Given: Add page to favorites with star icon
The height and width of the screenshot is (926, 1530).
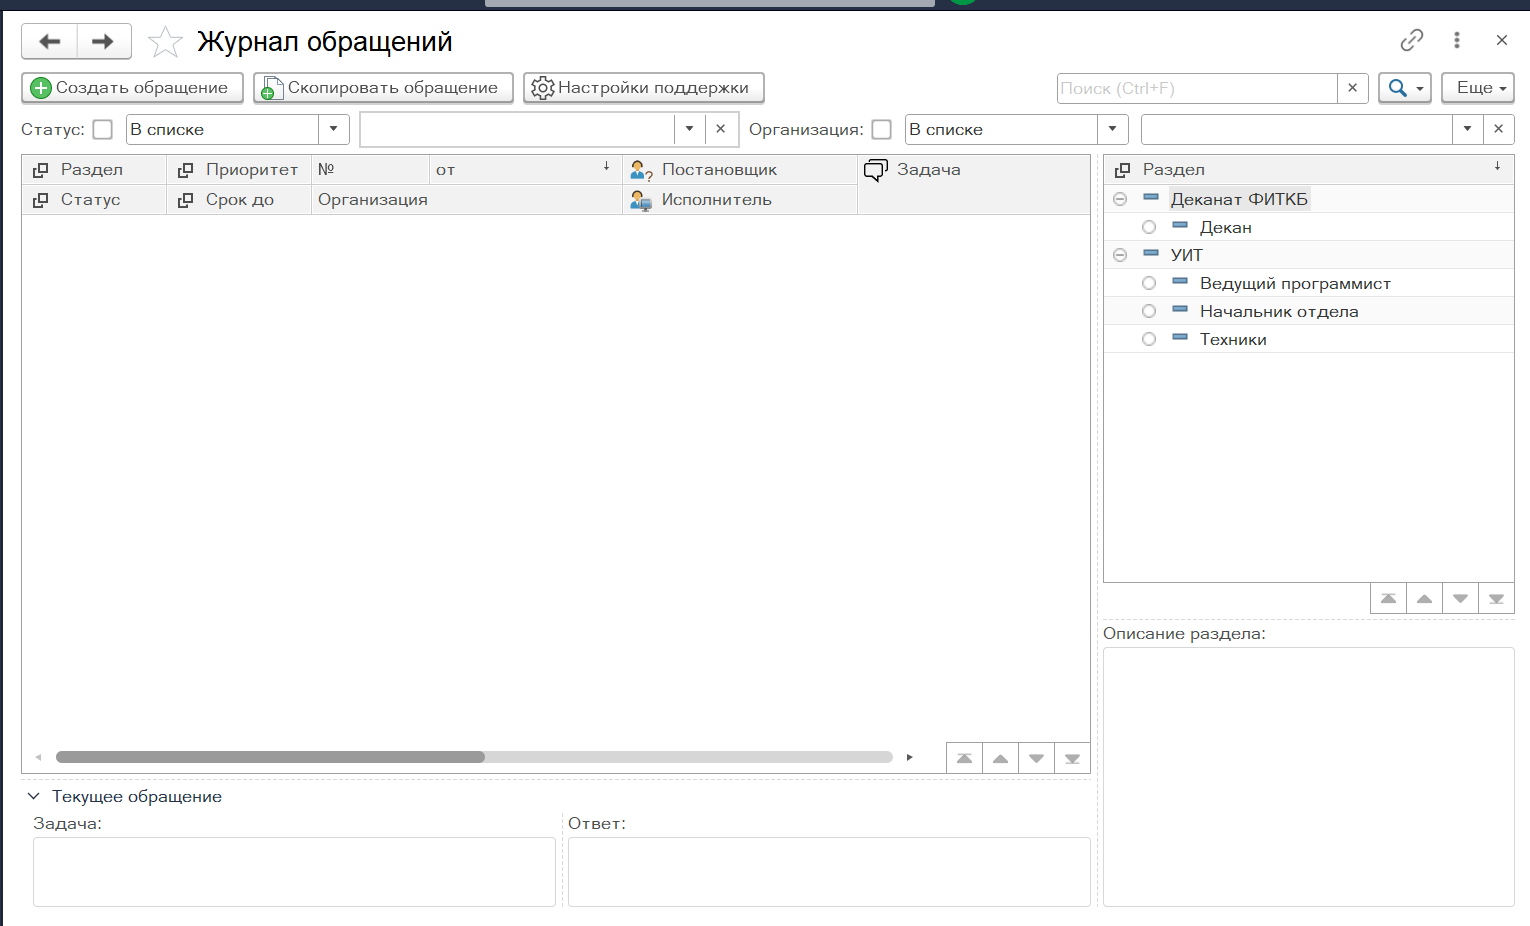Looking at the screenshot, I should tap(165, 42).
